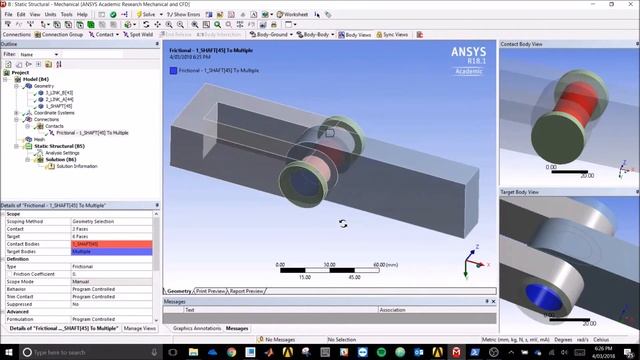Click the highlighted folder icon in Outline toolbar
The width and height of the screenshot is (640, 360).
49,64
